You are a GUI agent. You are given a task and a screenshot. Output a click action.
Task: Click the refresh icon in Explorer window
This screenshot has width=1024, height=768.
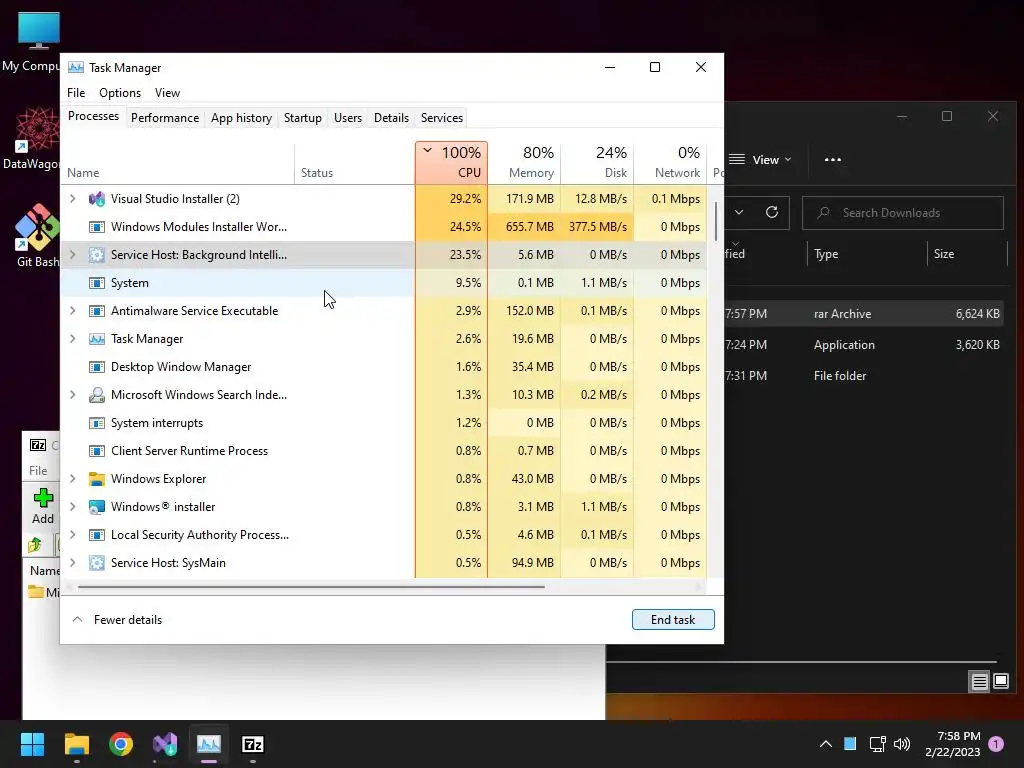coord(772,212)
